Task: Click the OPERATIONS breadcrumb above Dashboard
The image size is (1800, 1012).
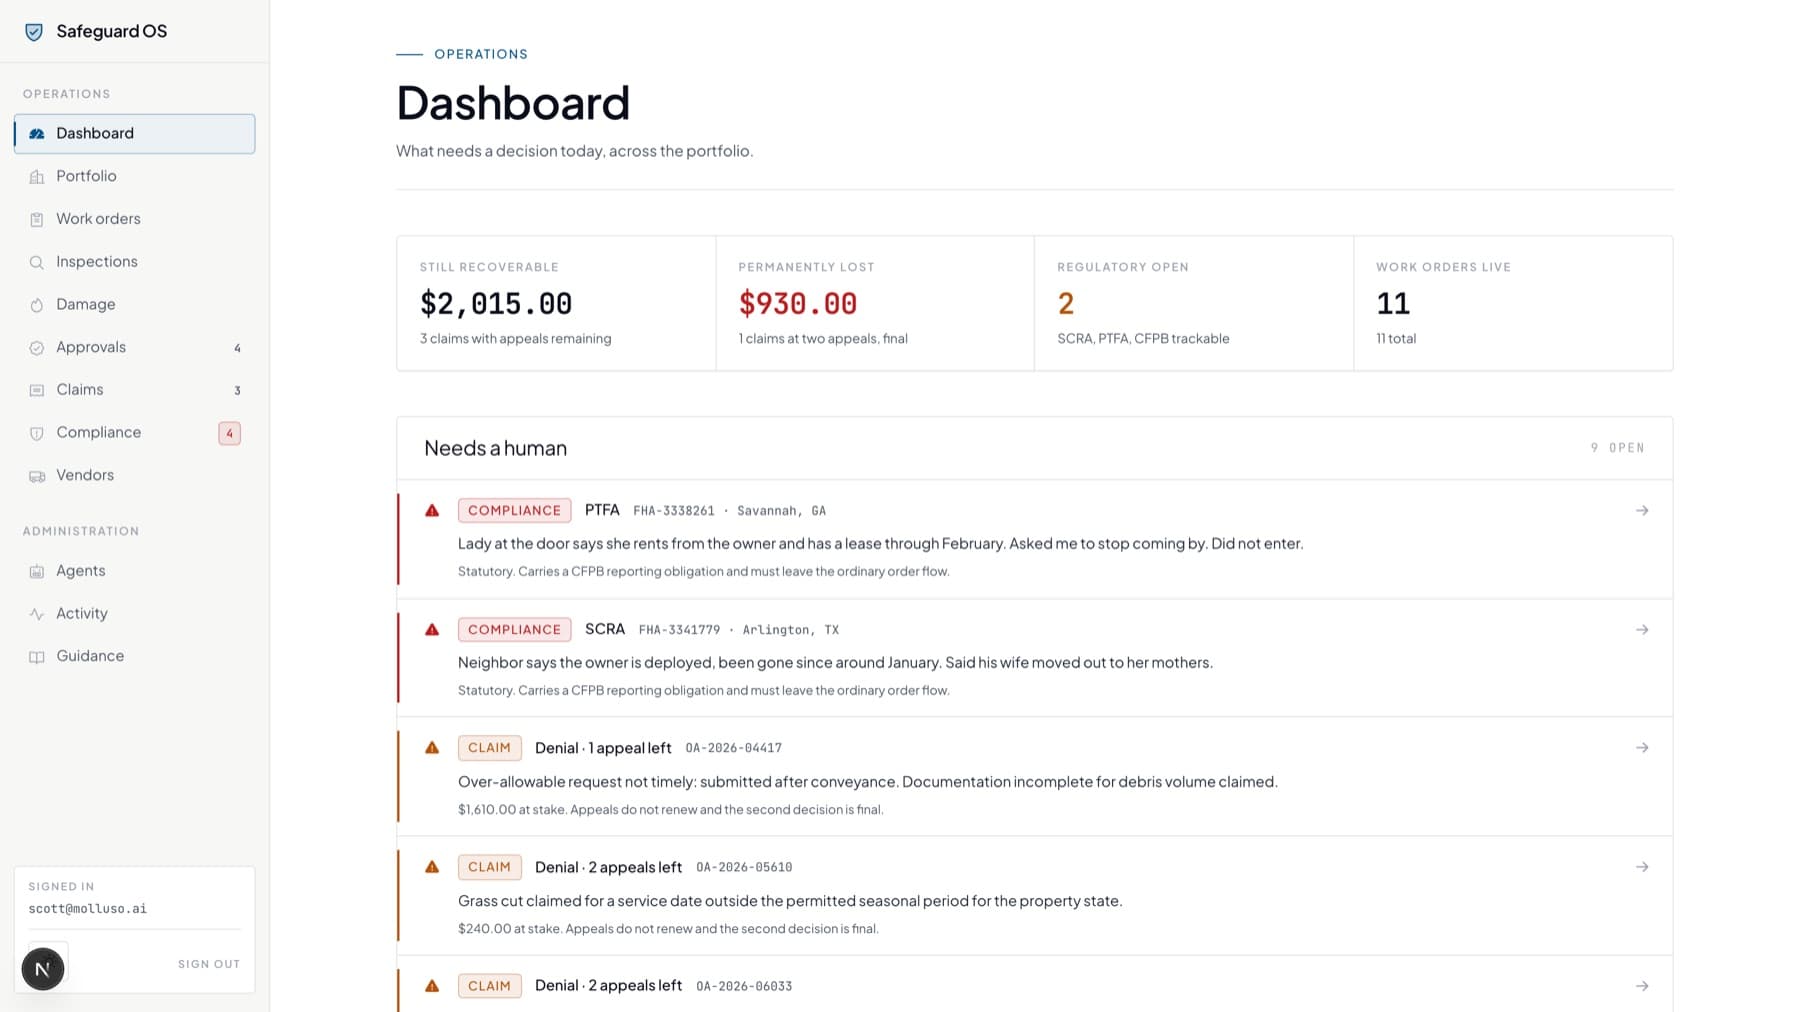Action: [481, 54]
